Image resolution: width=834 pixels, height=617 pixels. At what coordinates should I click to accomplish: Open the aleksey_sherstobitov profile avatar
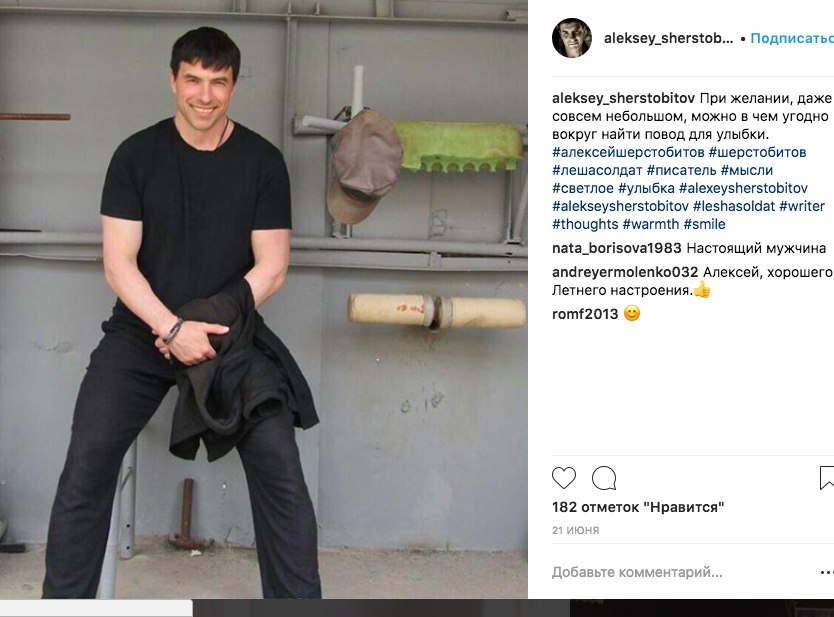(x=572, y=38)
